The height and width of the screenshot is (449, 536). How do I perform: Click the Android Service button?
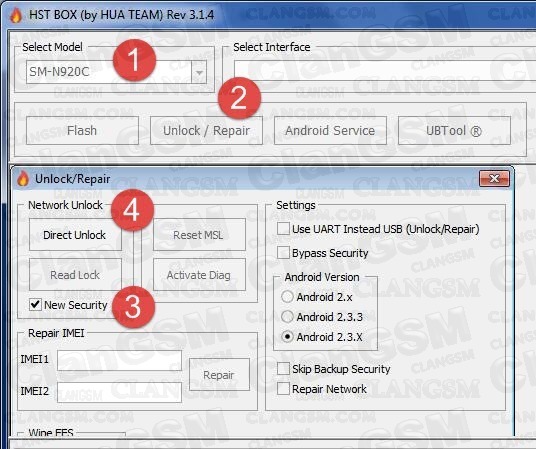pos(330,131)
